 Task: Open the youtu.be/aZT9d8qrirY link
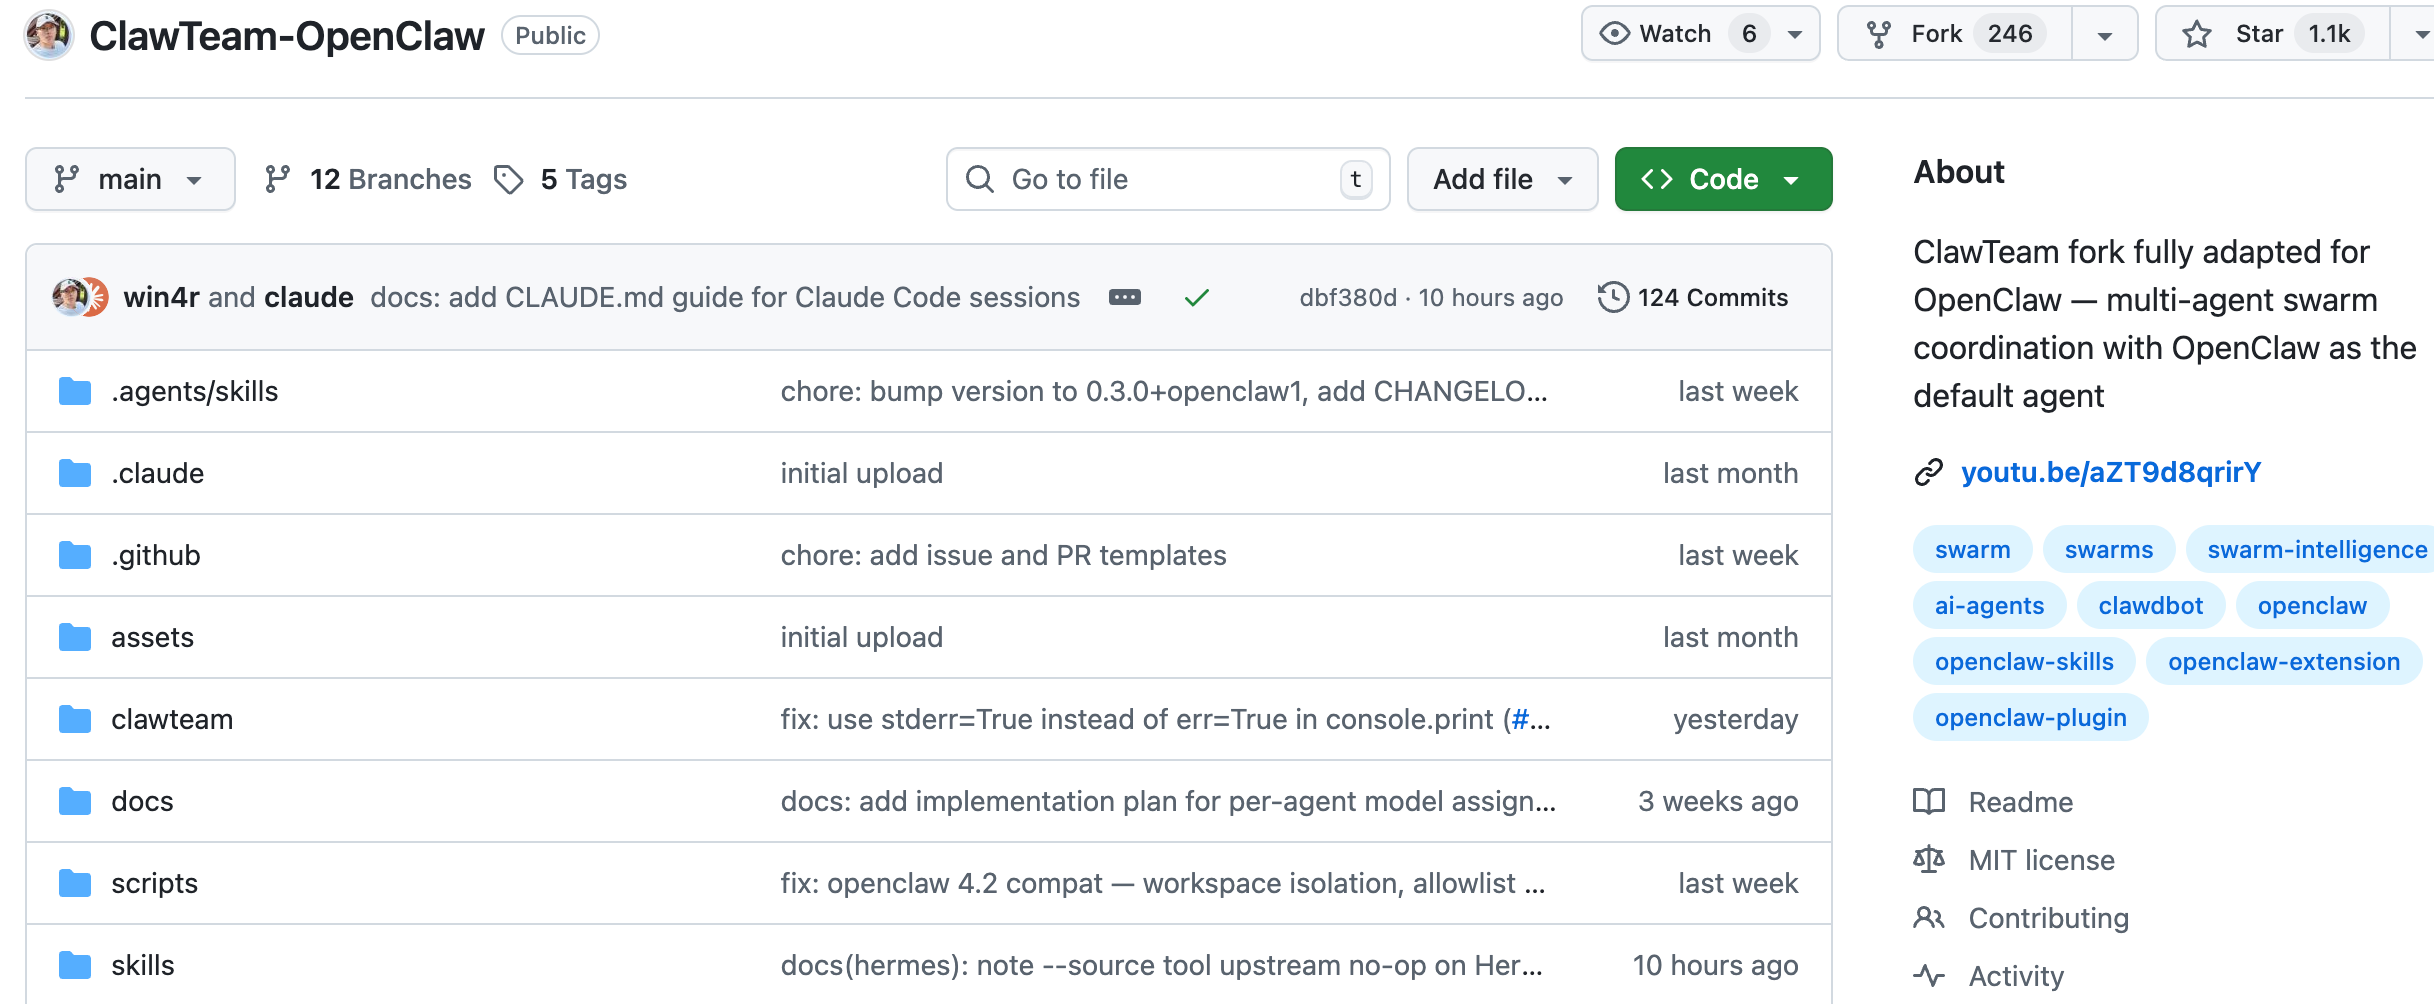pos(2110,472)
